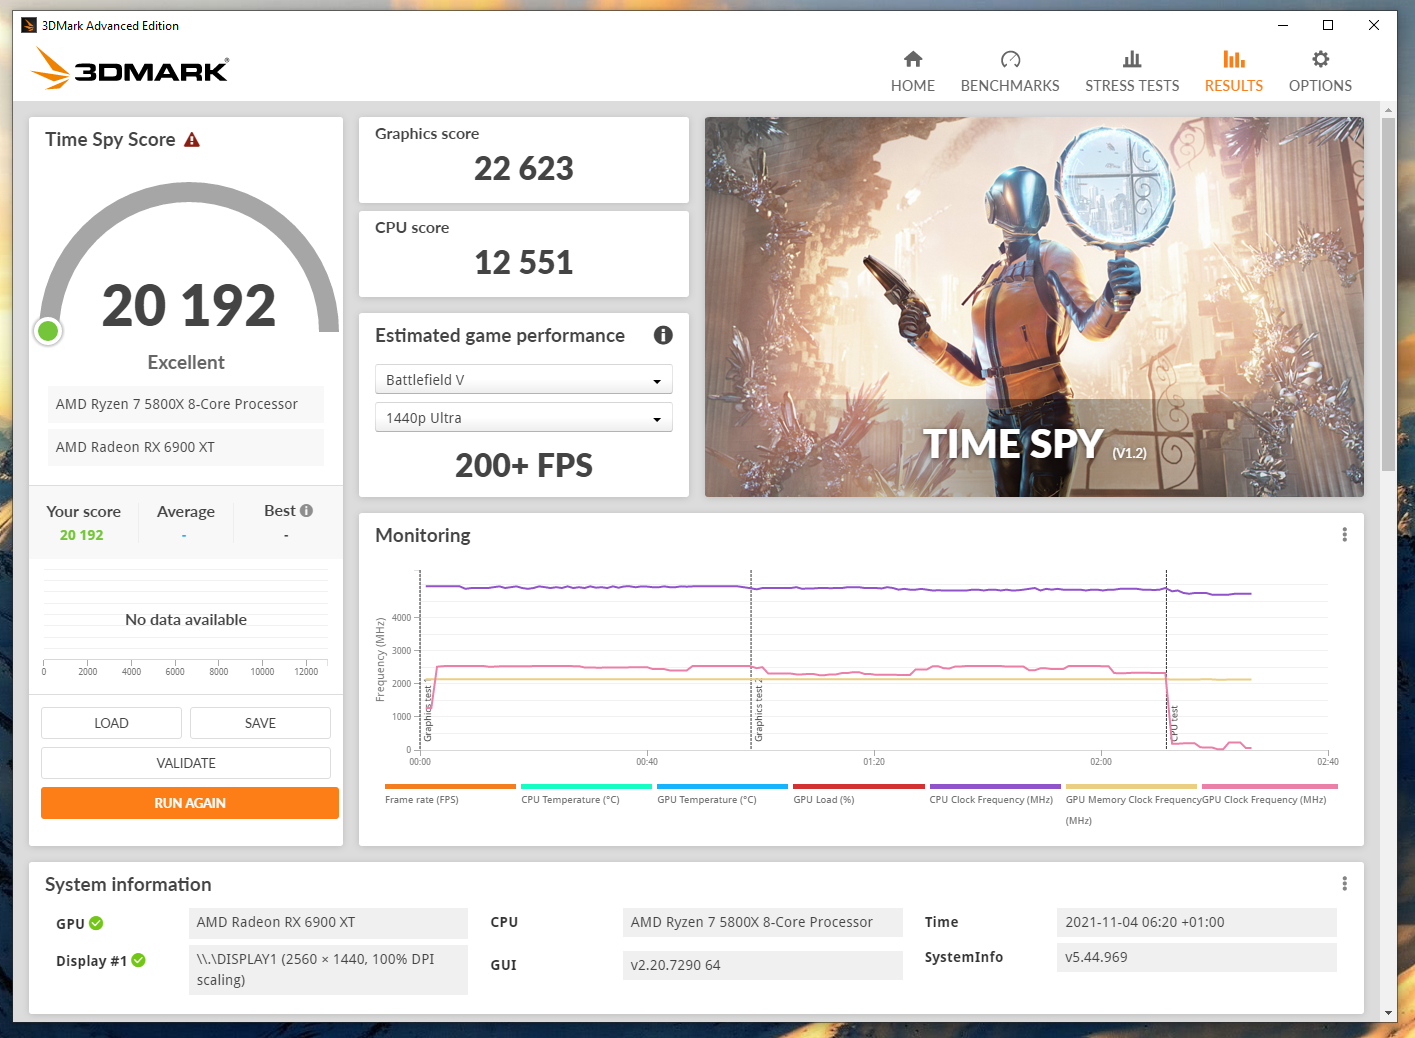Click the green Your score 20 192 value
This screenshot has height=1038, width=1415.
(82, 535)
